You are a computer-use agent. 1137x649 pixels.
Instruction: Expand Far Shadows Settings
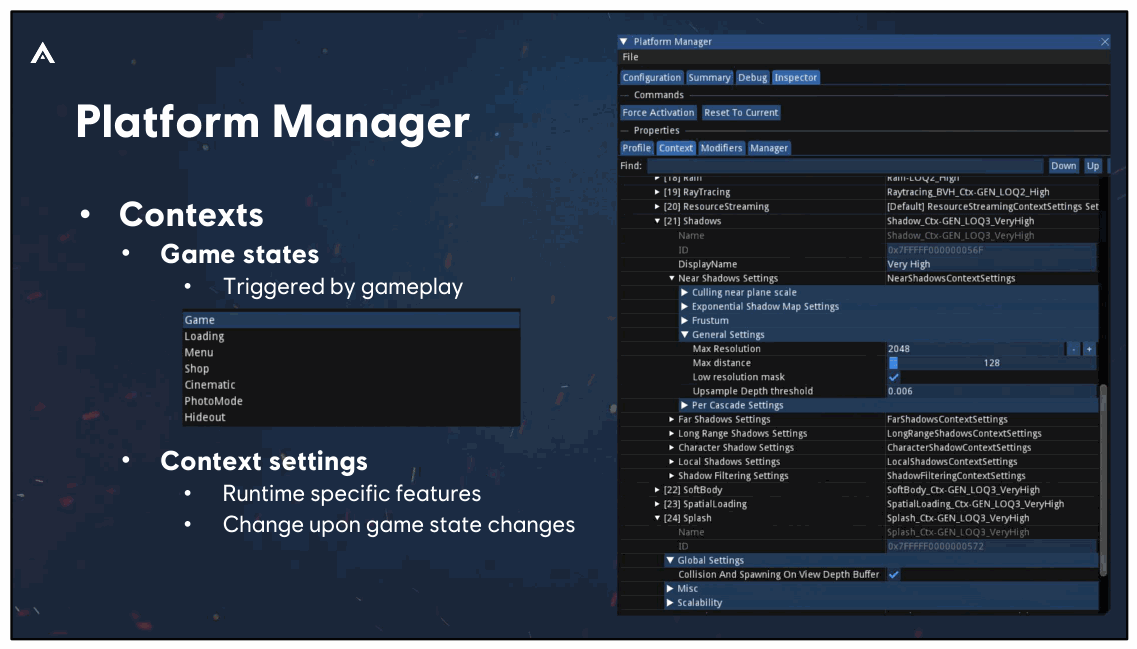tap(671, 419)
